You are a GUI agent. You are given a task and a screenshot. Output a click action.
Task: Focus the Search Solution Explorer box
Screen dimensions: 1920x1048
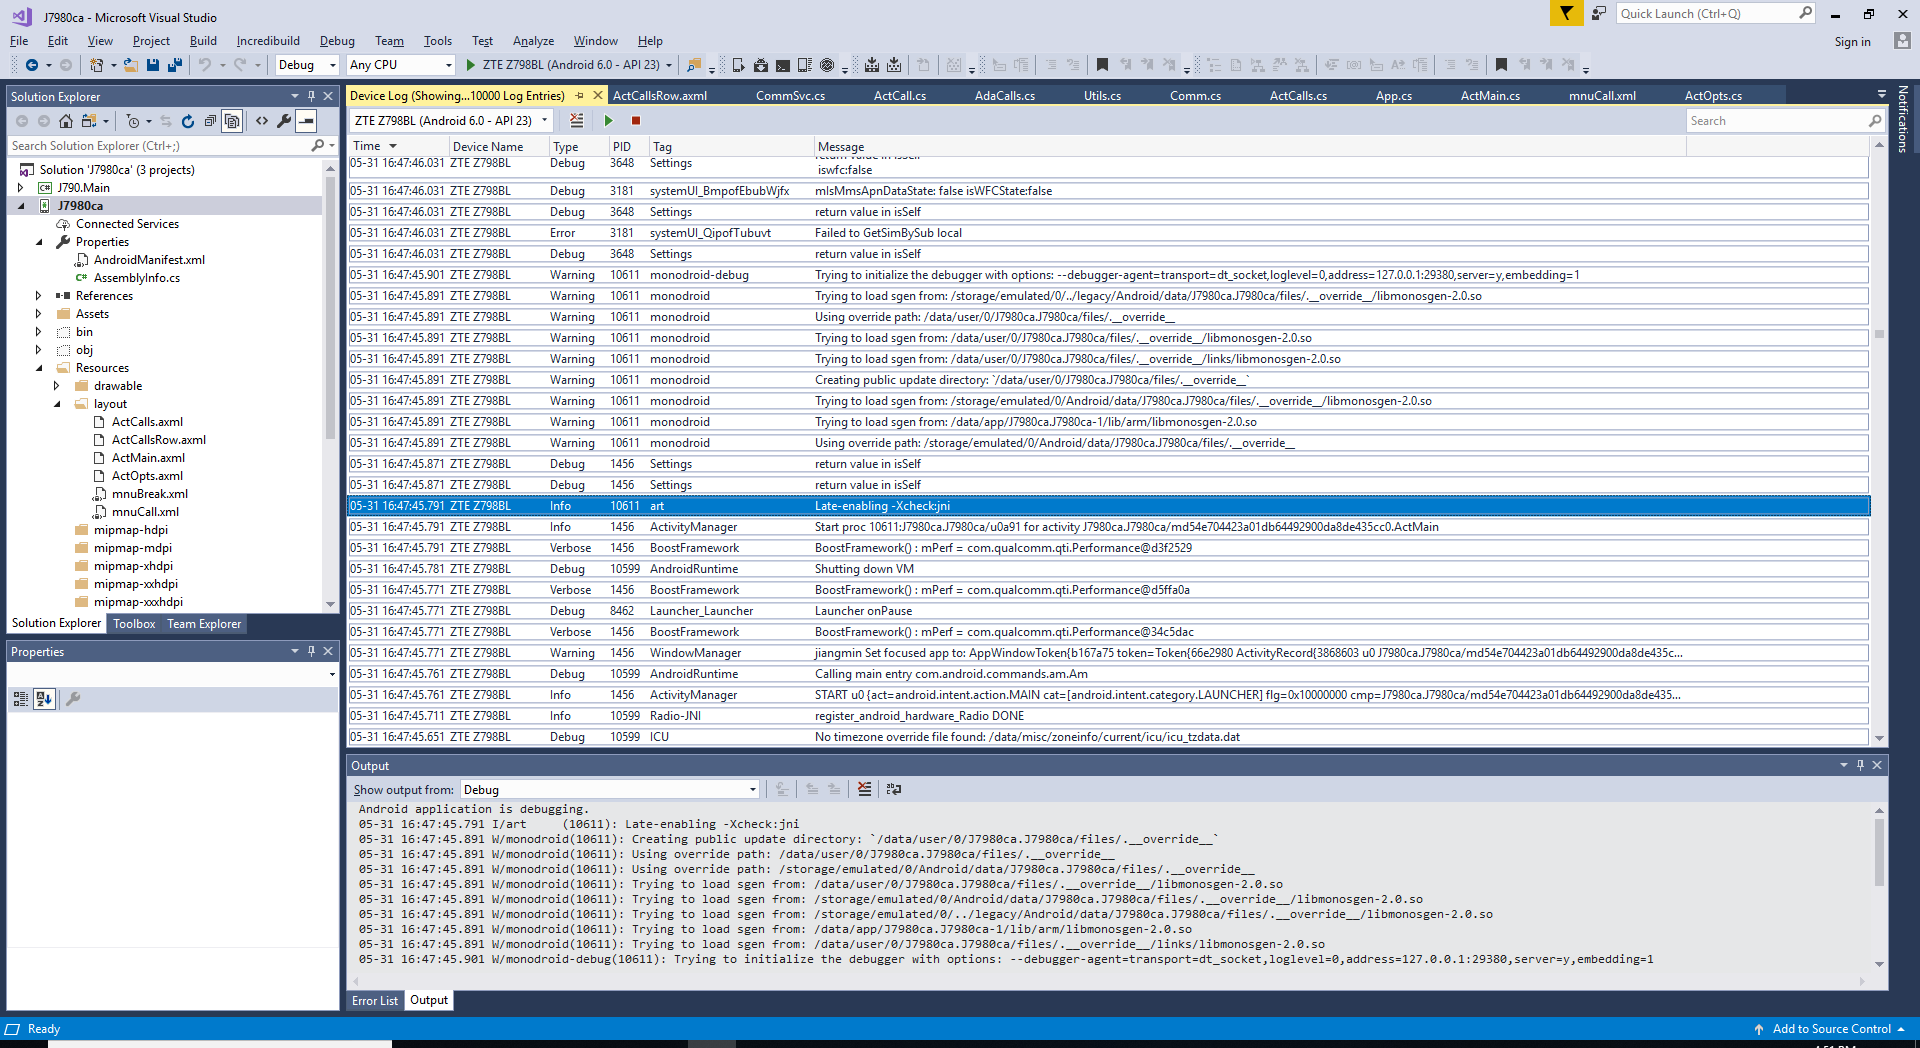point(172,146)
